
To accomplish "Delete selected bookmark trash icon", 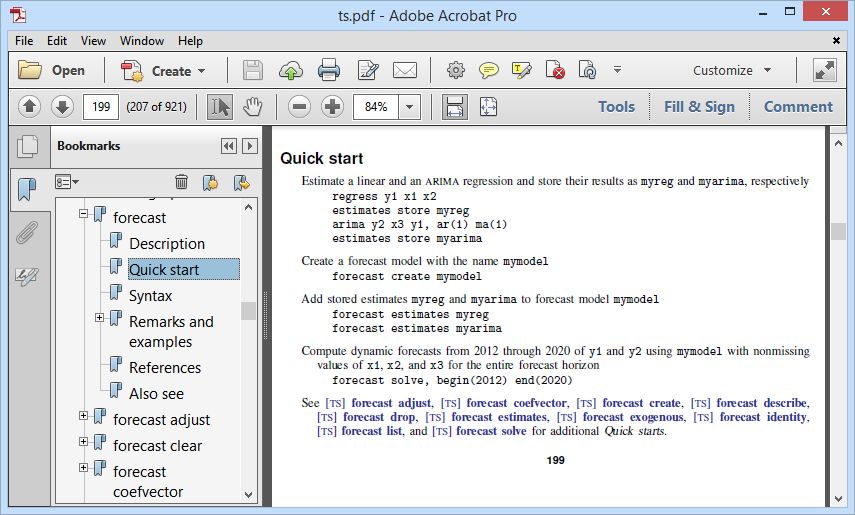I will click(181, 182).
